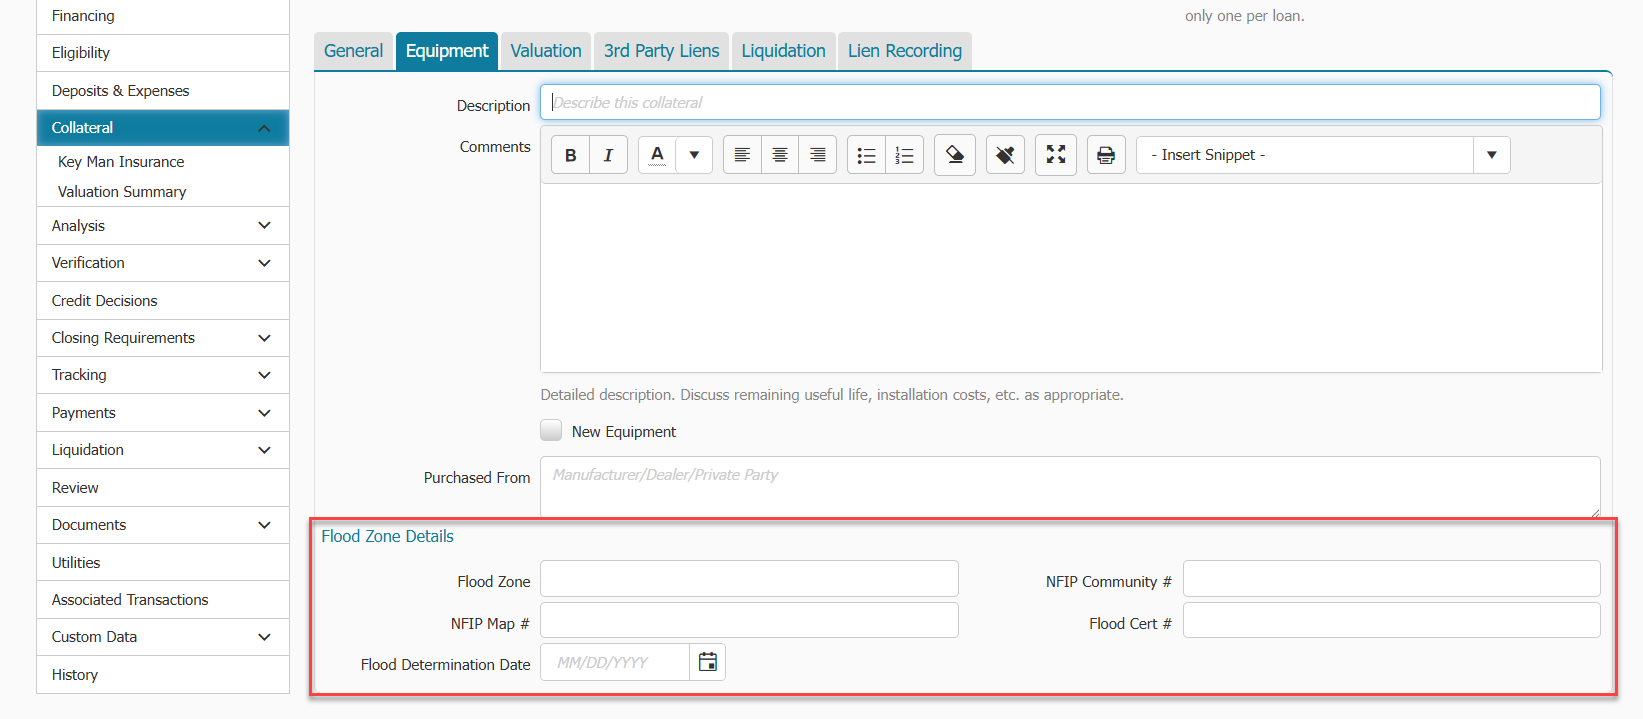Expand the sidebar Liquidation section
The width and height of the screenshot is (1643, 719).
click(x=264, y=450)
